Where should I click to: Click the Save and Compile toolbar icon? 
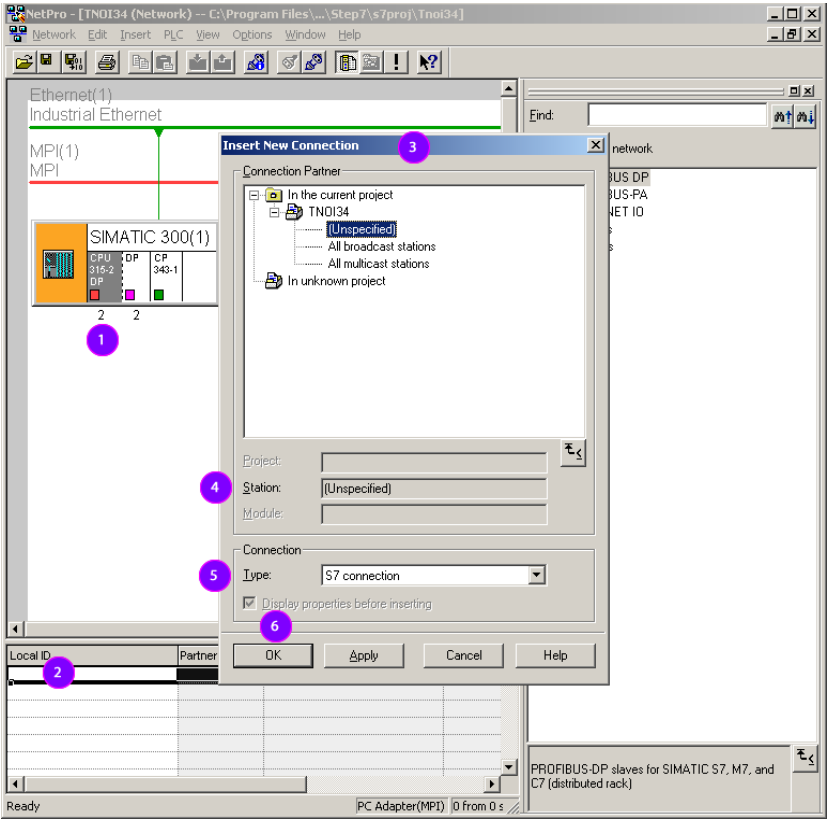pos(73,62)
